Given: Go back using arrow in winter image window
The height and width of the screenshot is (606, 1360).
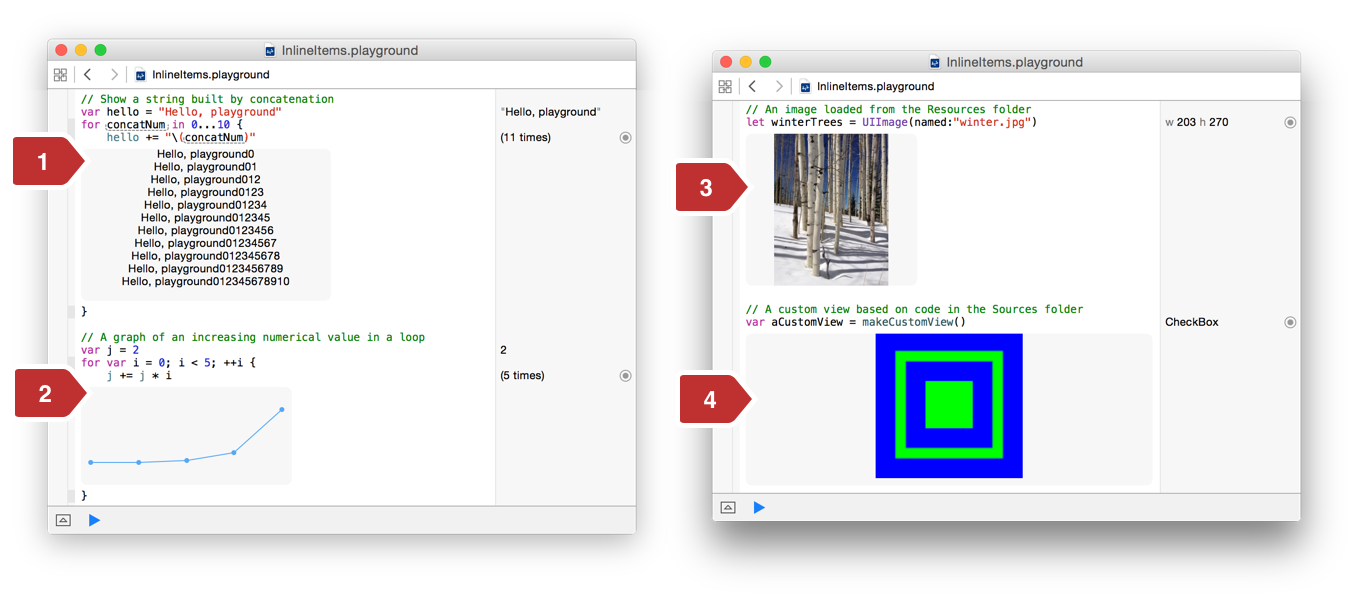Looking at the screenshot, I should coord(753,87).
